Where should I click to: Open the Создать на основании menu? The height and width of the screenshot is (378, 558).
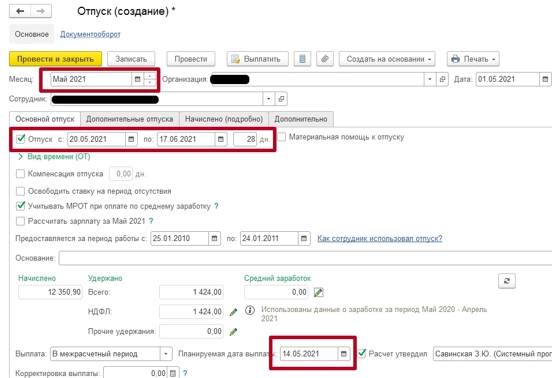click(387, 59)
